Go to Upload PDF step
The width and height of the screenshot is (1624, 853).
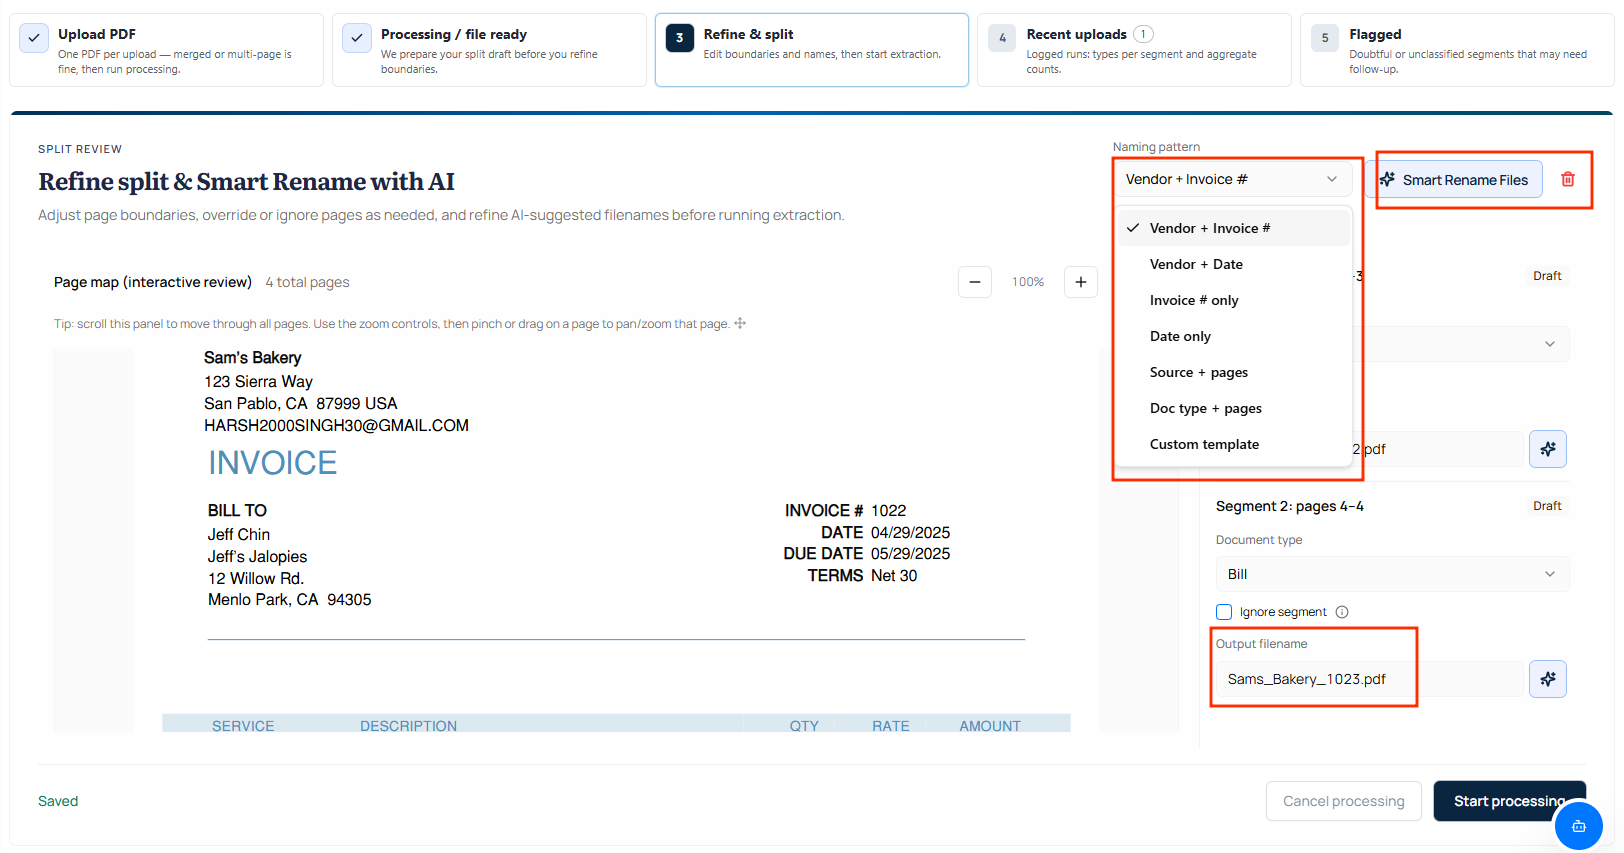pos(166,50)
